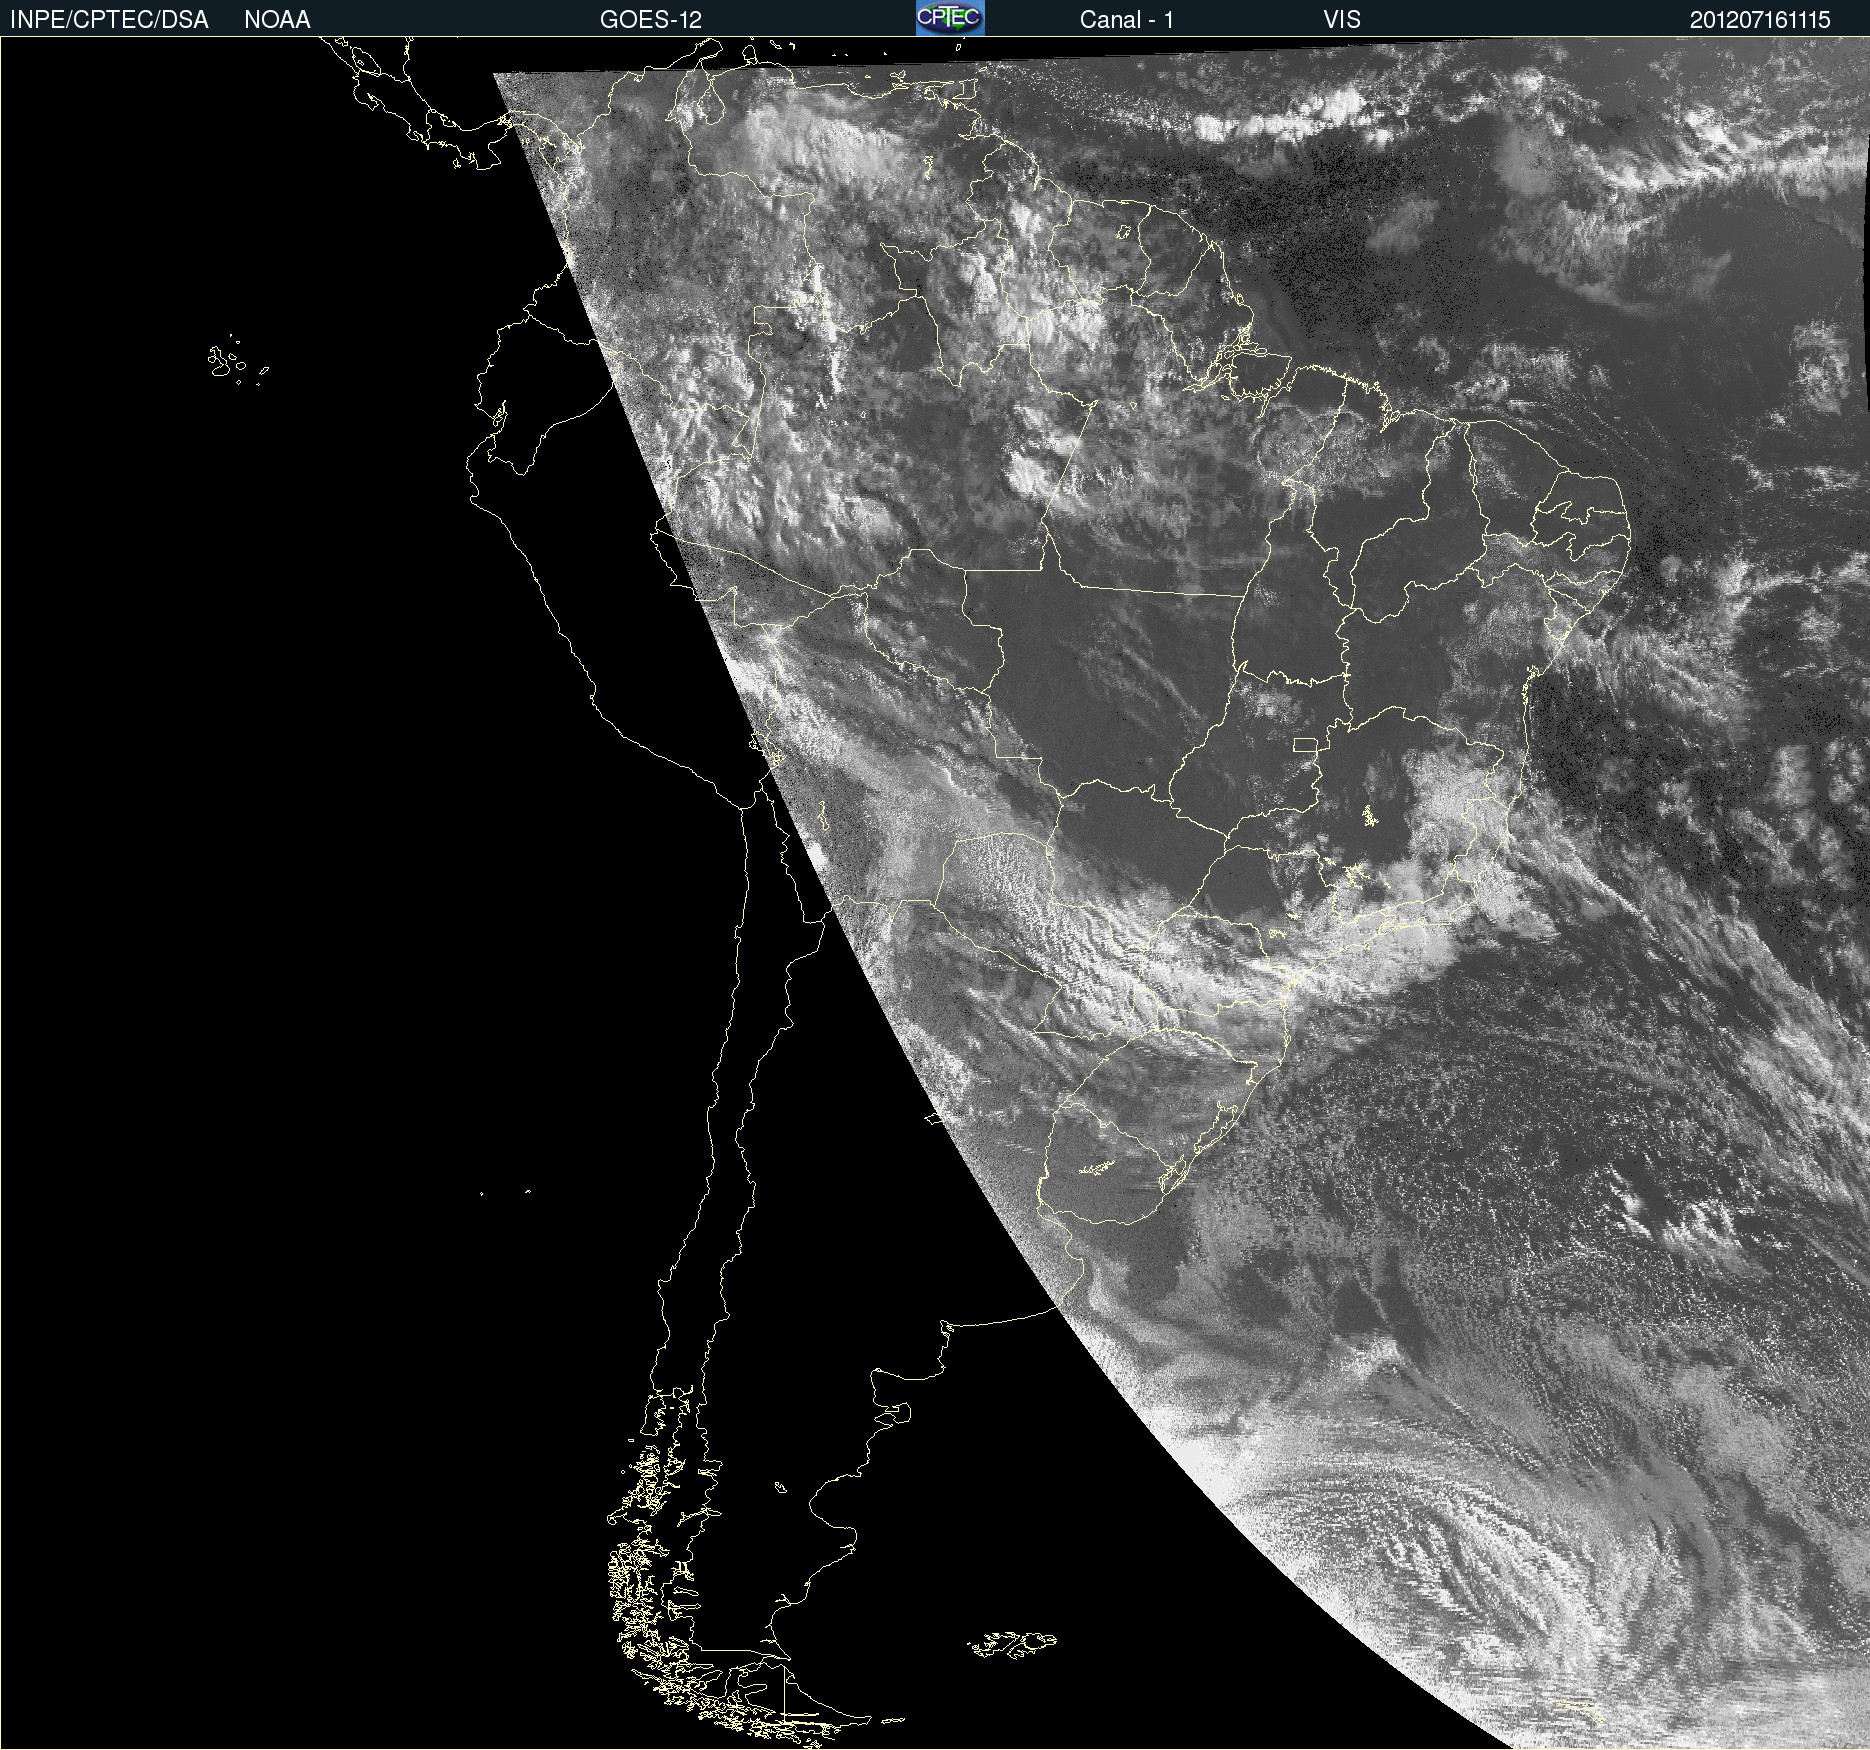This screenshot has height=1750, width=1870.
Task: Click the INPE/CPTEC/DSA header text
Action: (x=109, y=20)
